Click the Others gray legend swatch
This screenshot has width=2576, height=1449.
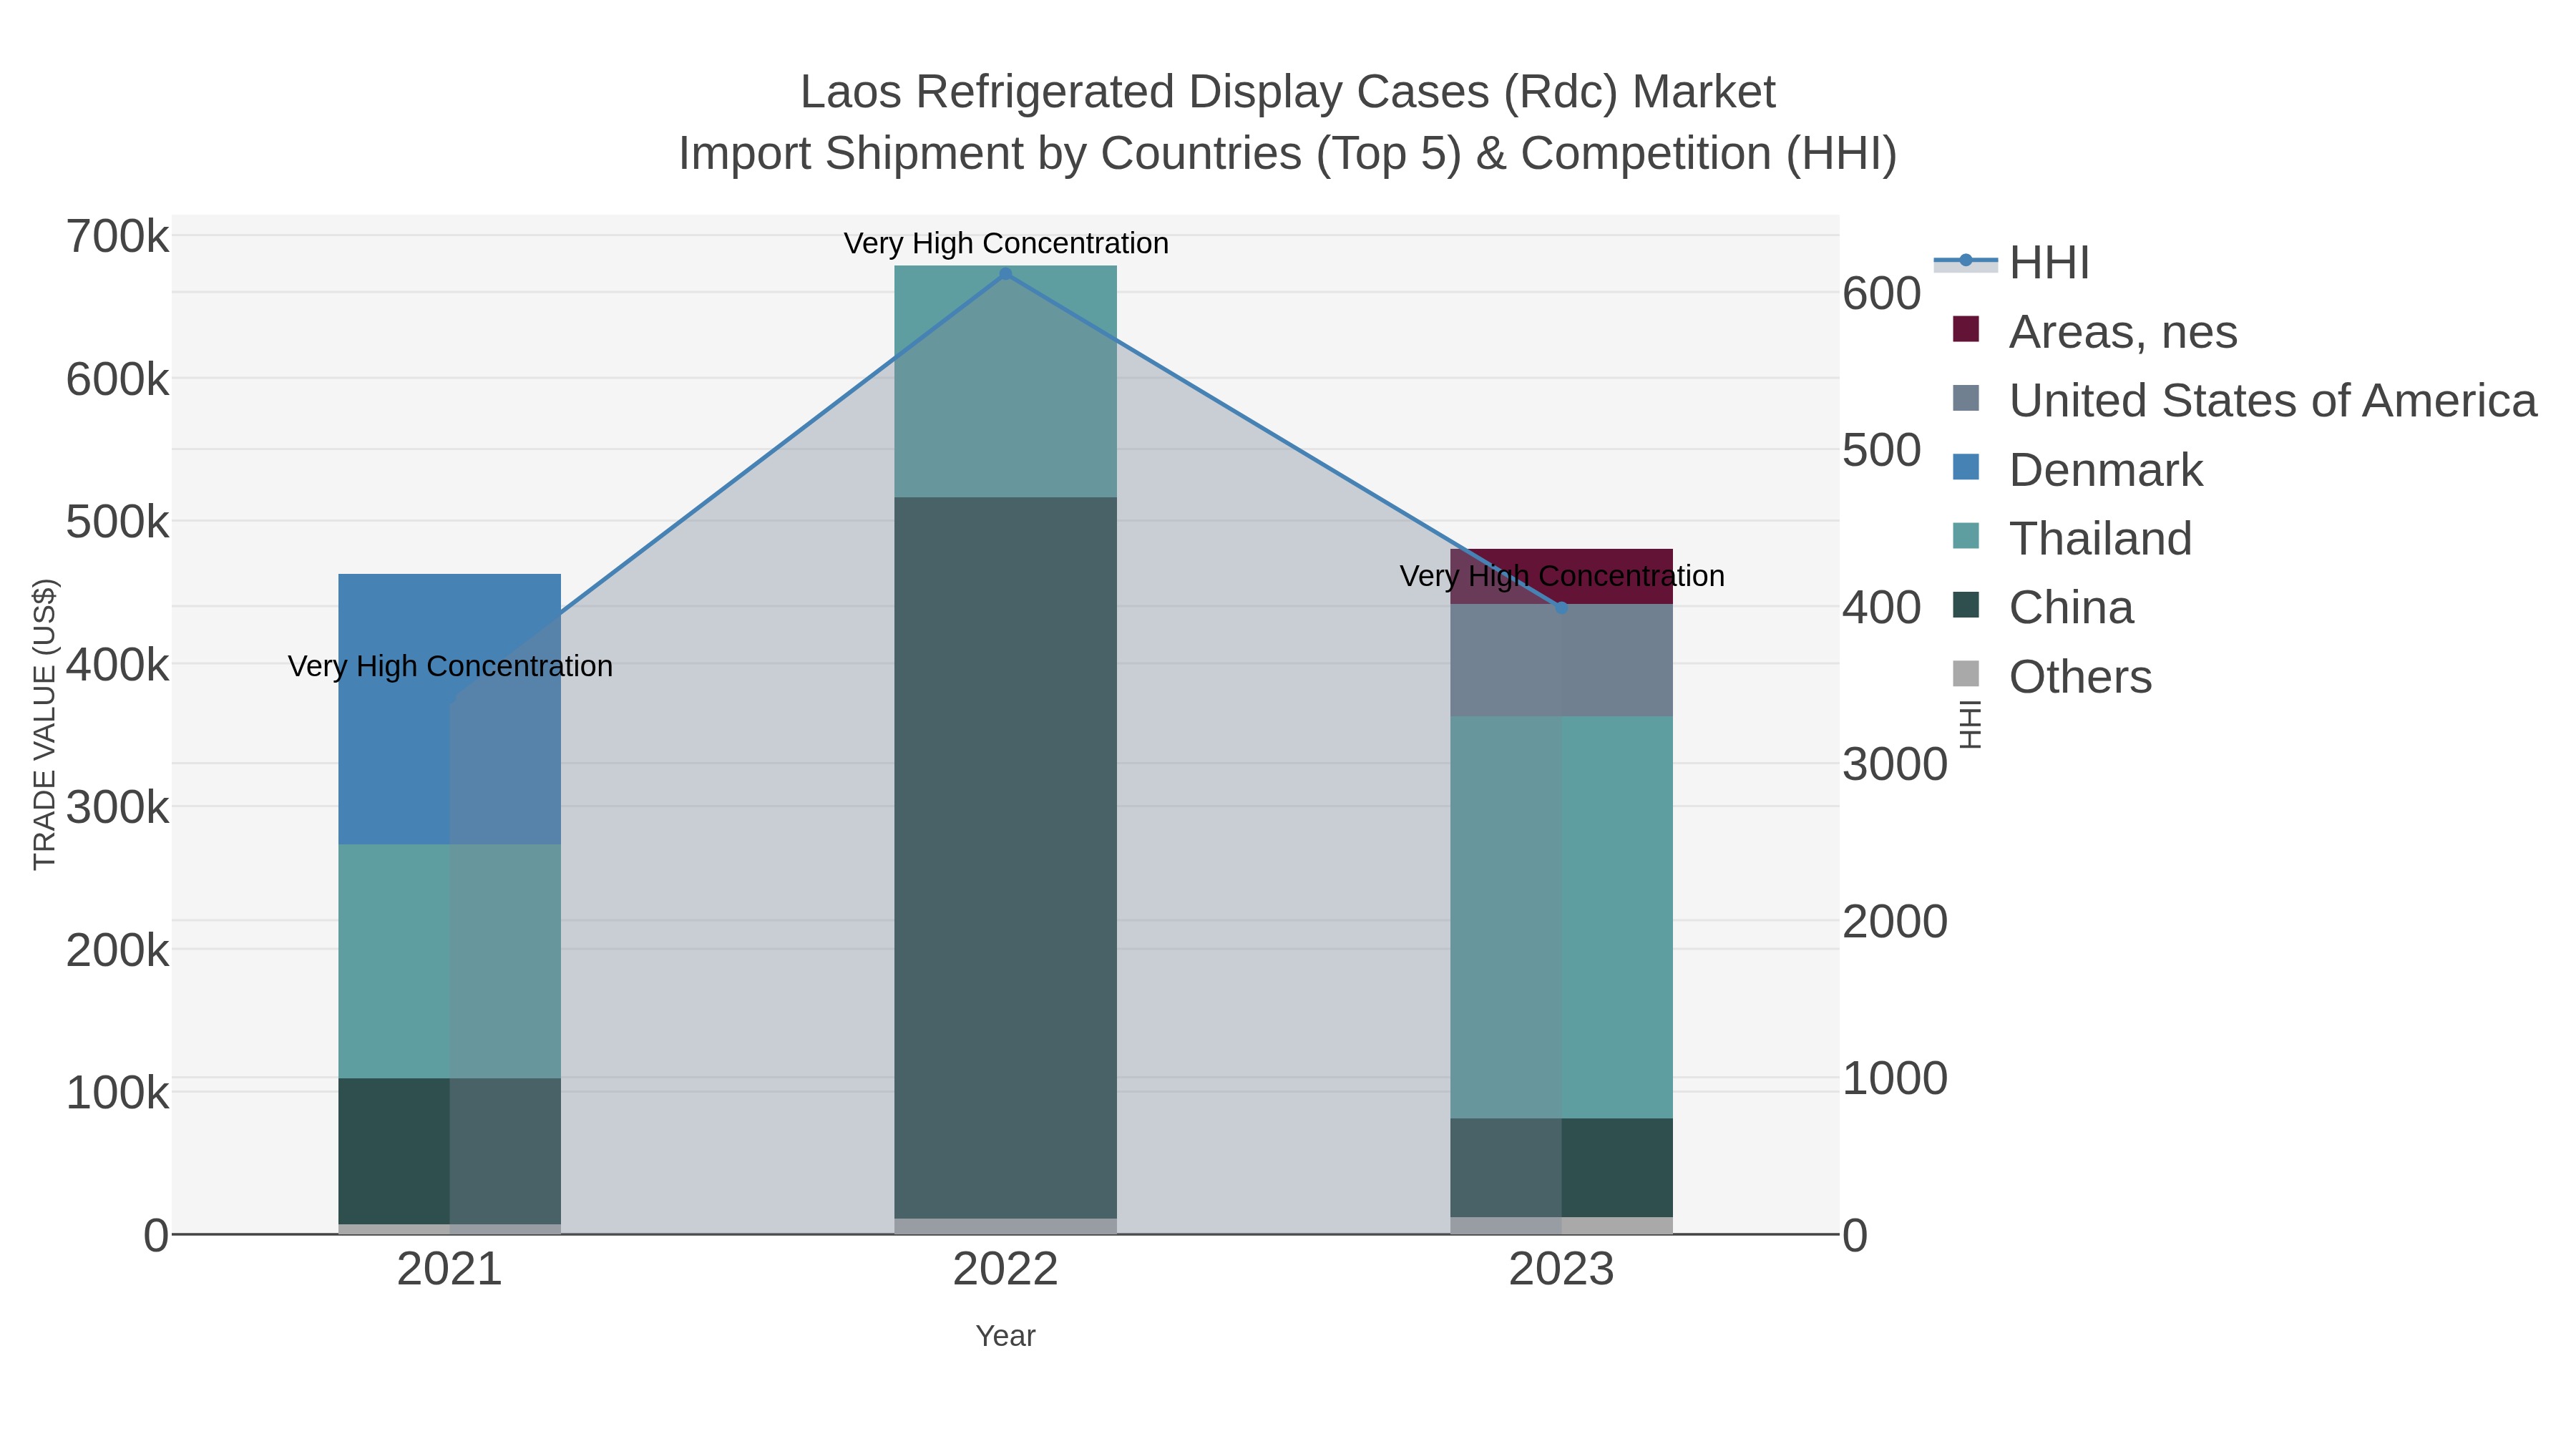click(x=1966, y=674)
